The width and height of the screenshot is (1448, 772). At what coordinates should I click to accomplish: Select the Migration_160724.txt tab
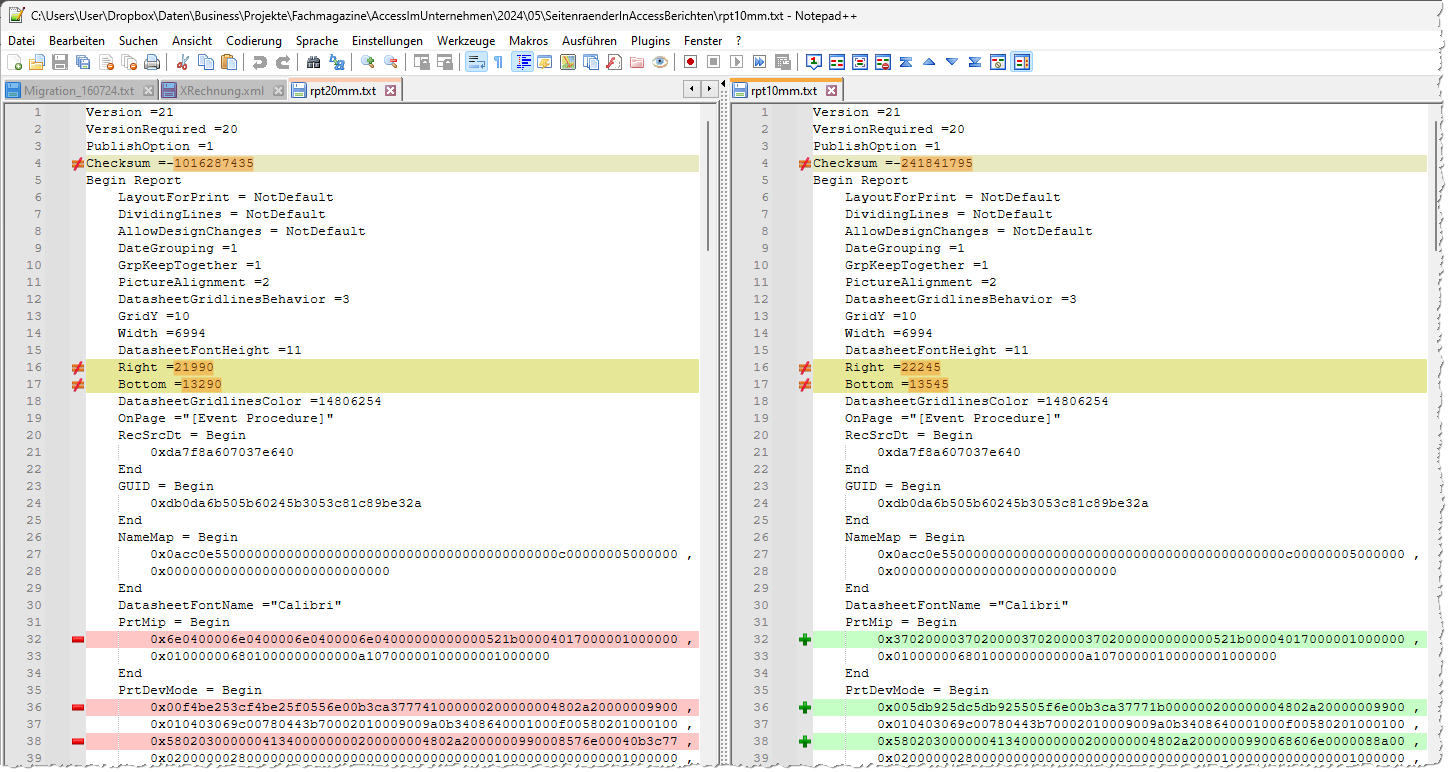tap(78, 91)
